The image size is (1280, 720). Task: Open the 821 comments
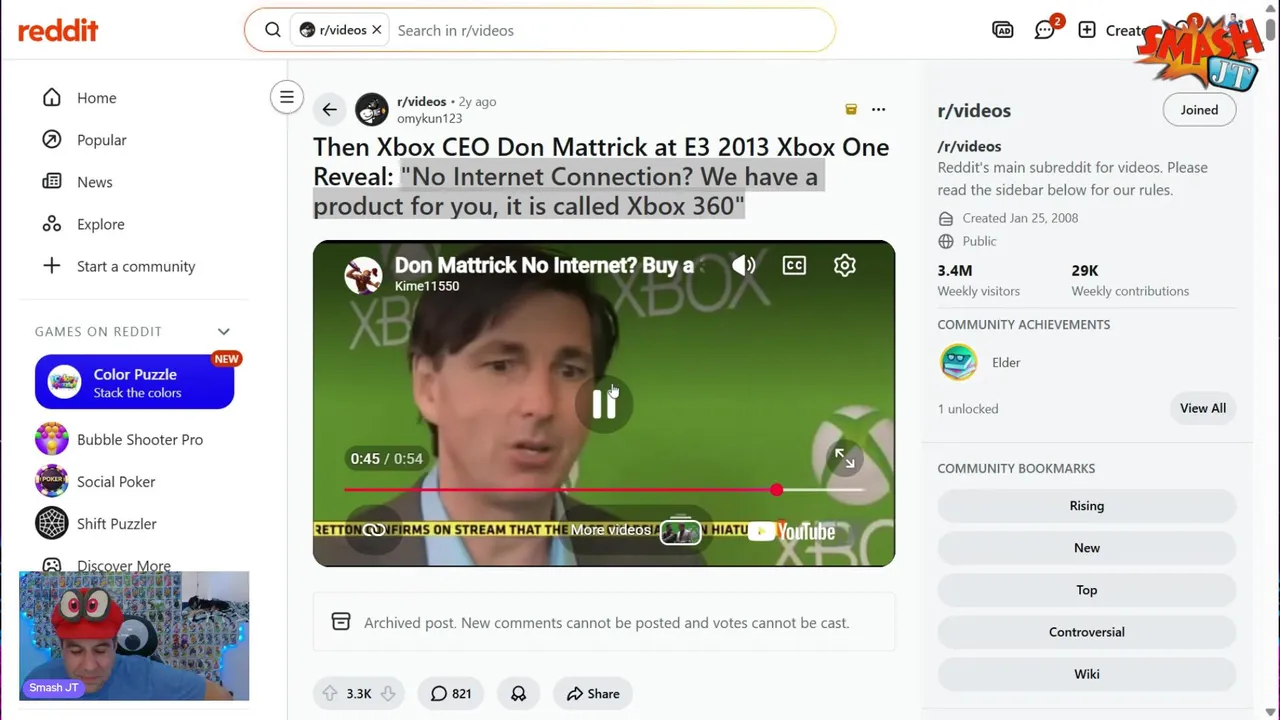coord(451,693)
